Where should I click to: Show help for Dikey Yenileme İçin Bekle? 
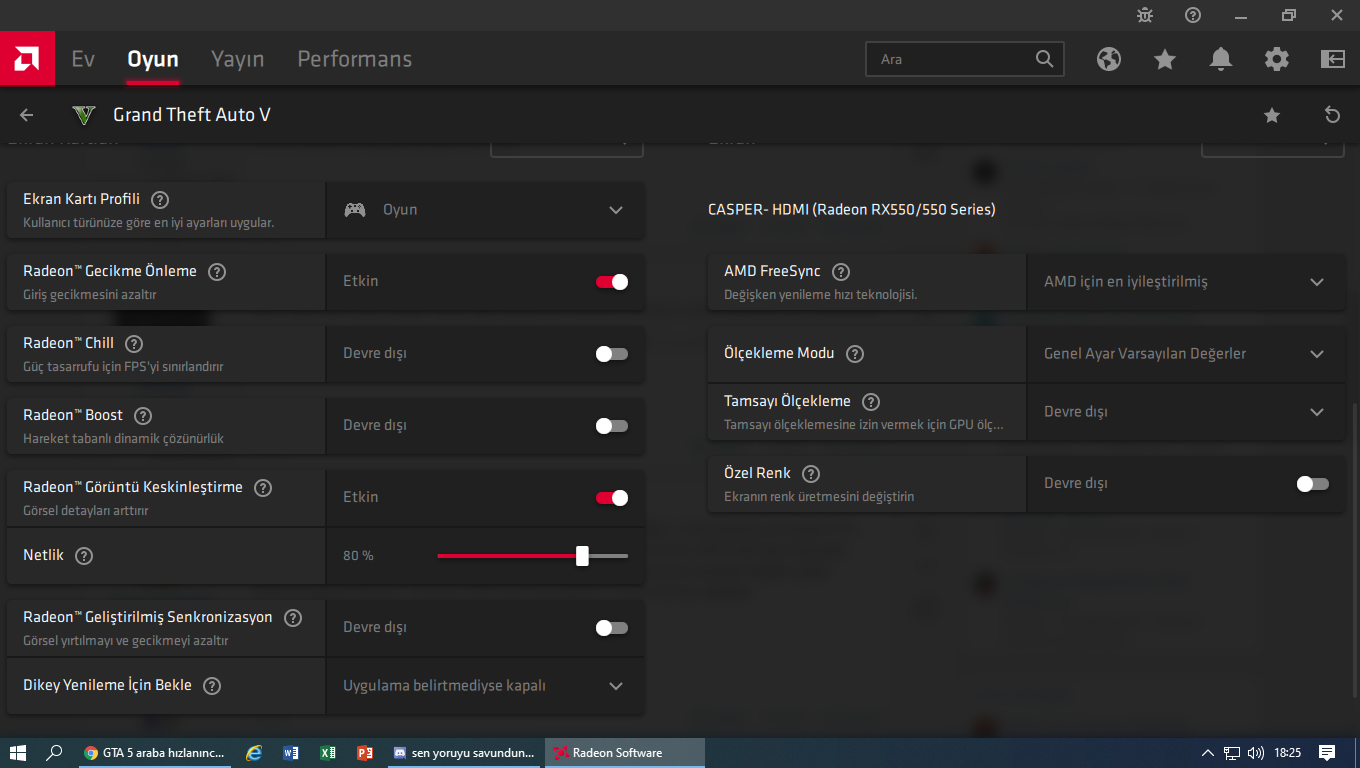(x=212, y=685)
